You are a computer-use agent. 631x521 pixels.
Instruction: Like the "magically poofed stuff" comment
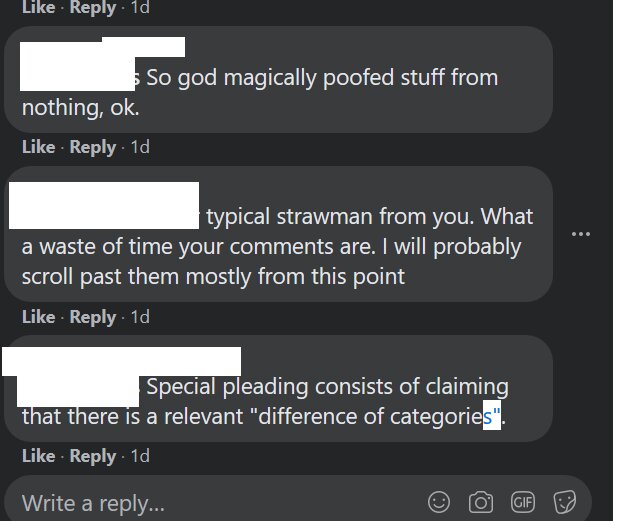[x=39, y=147]
